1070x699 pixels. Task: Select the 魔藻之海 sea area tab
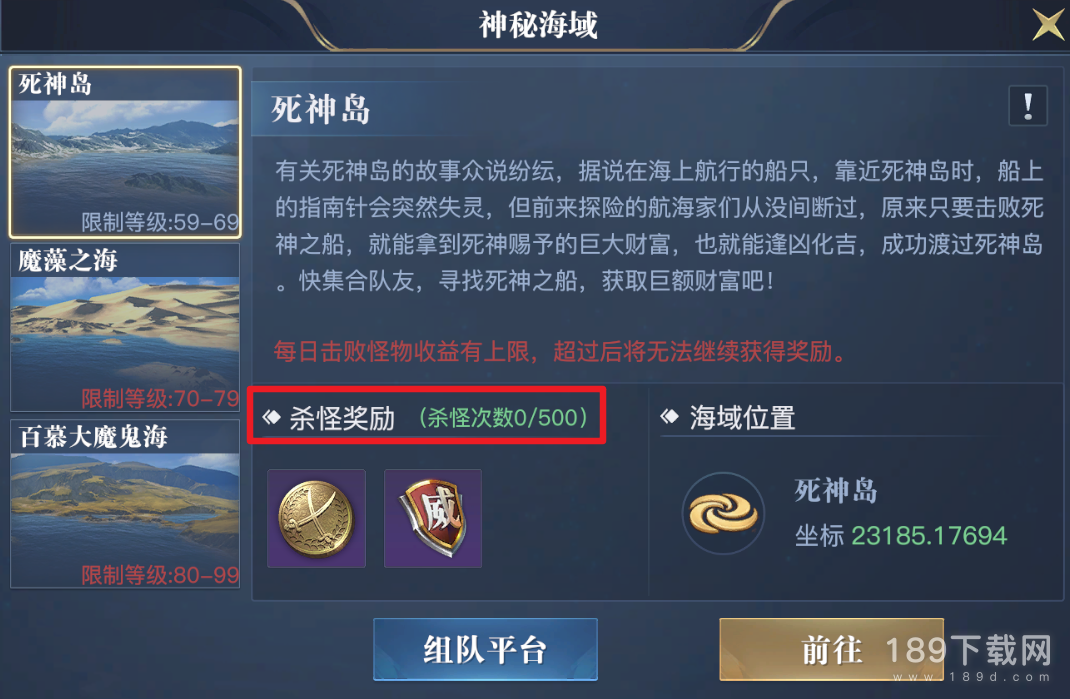coord(125,327)
